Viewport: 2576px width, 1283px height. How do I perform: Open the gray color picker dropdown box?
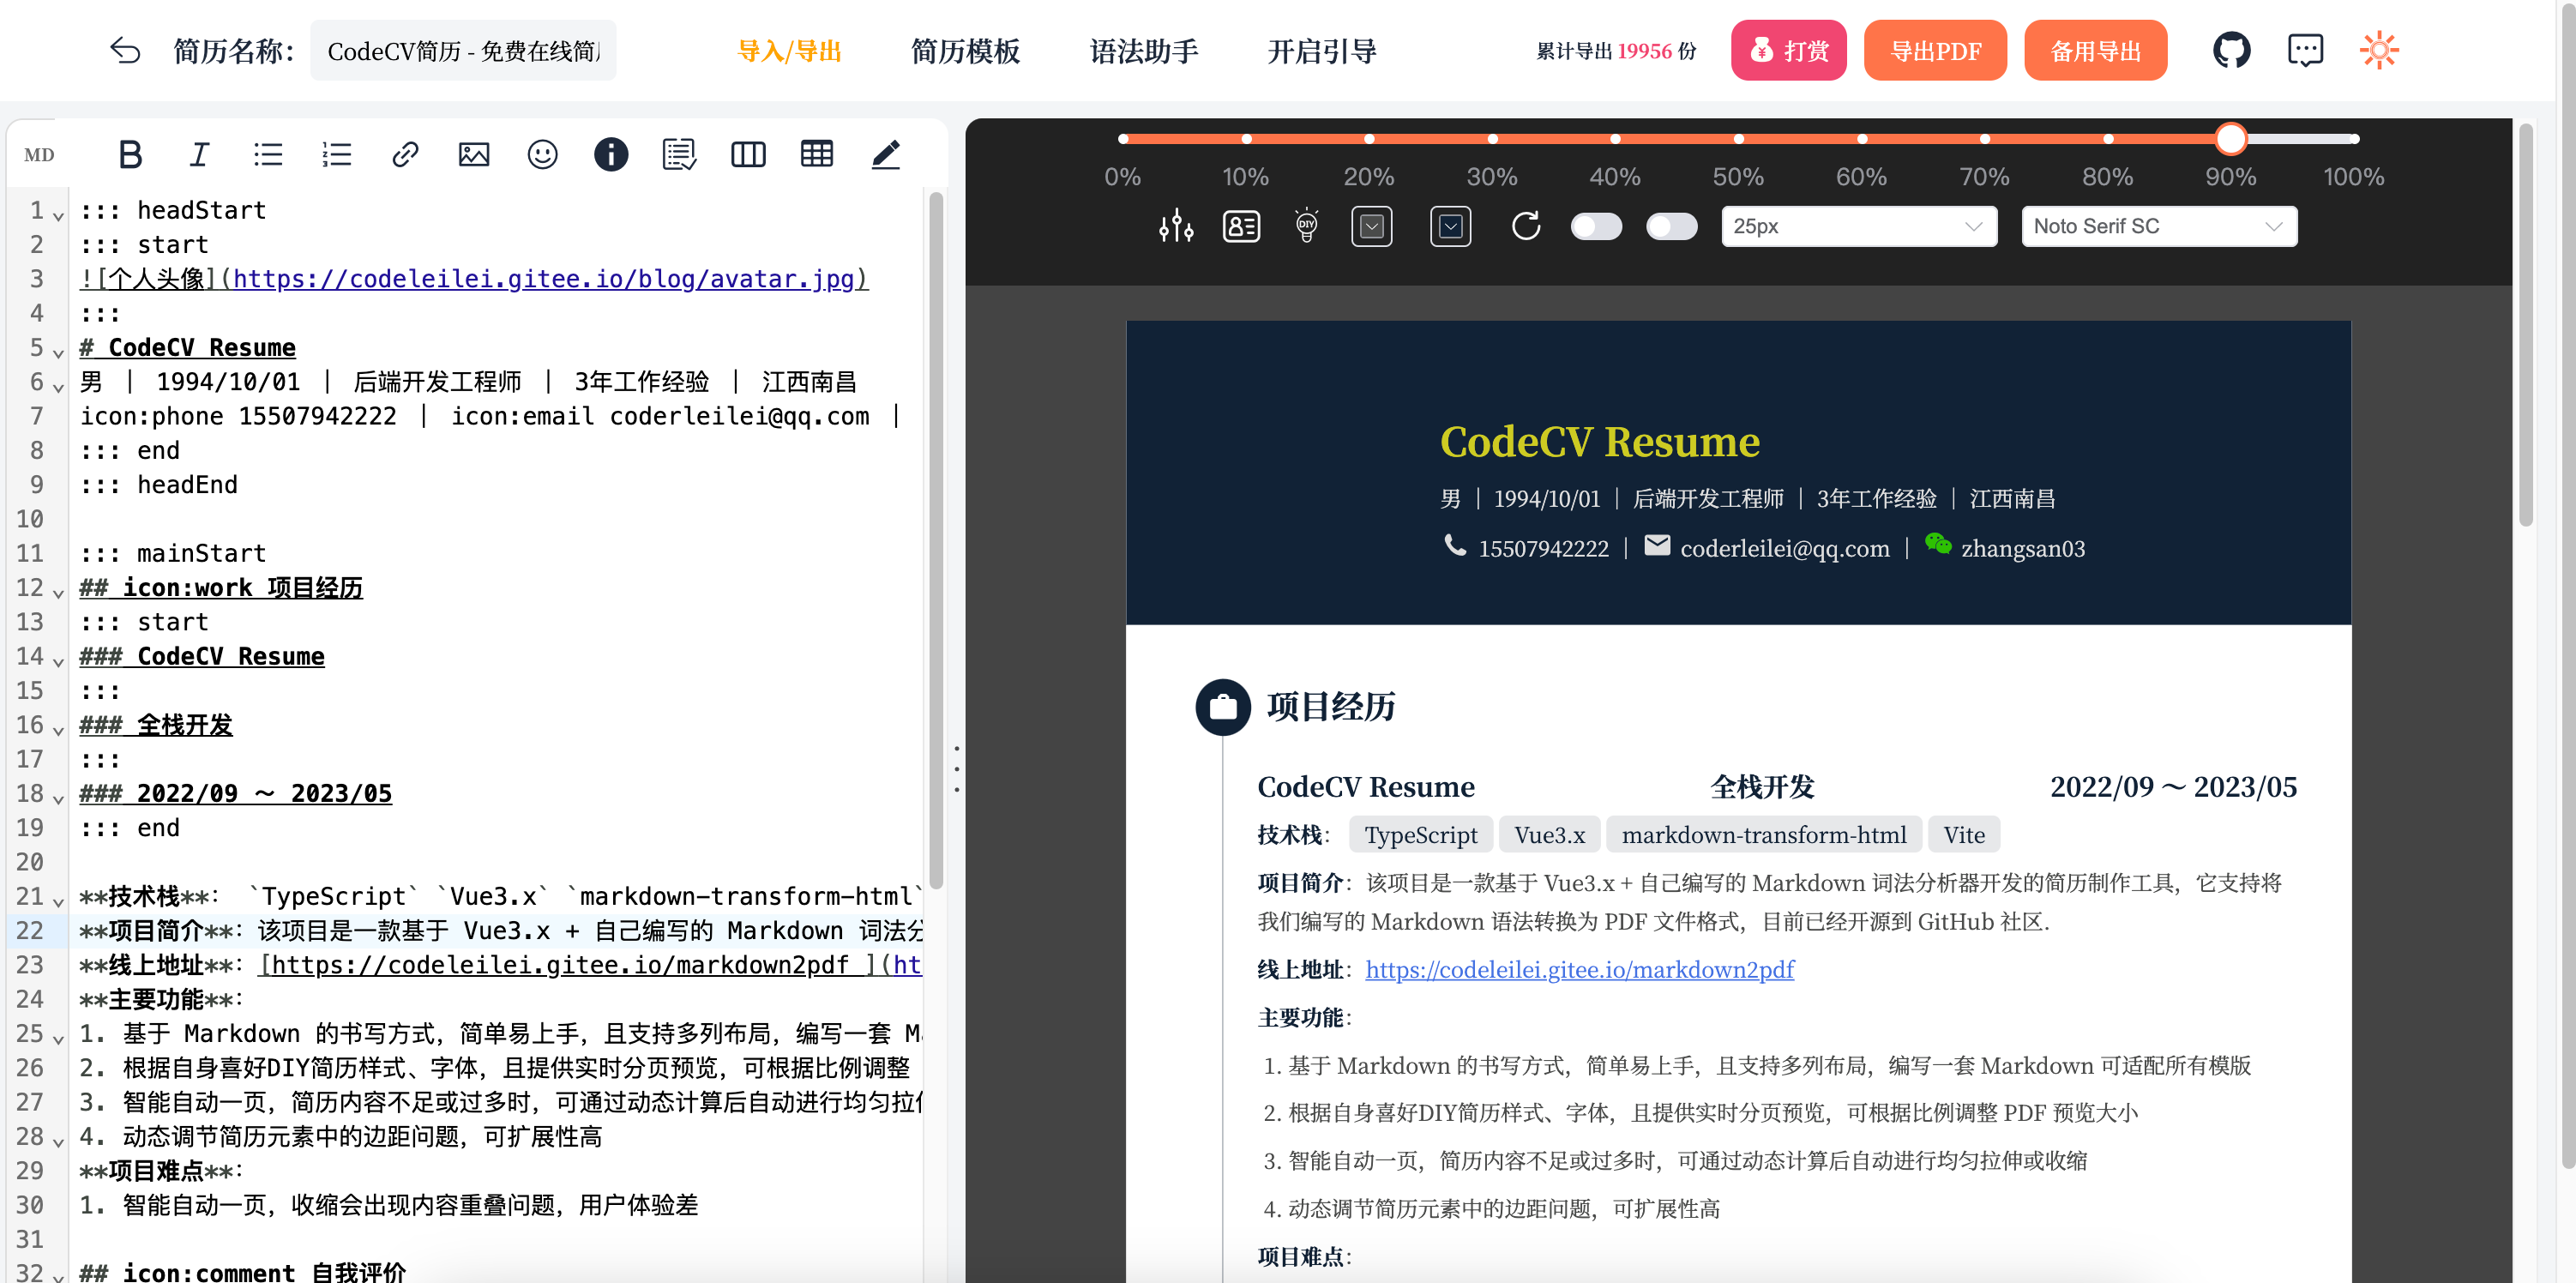1372,227
